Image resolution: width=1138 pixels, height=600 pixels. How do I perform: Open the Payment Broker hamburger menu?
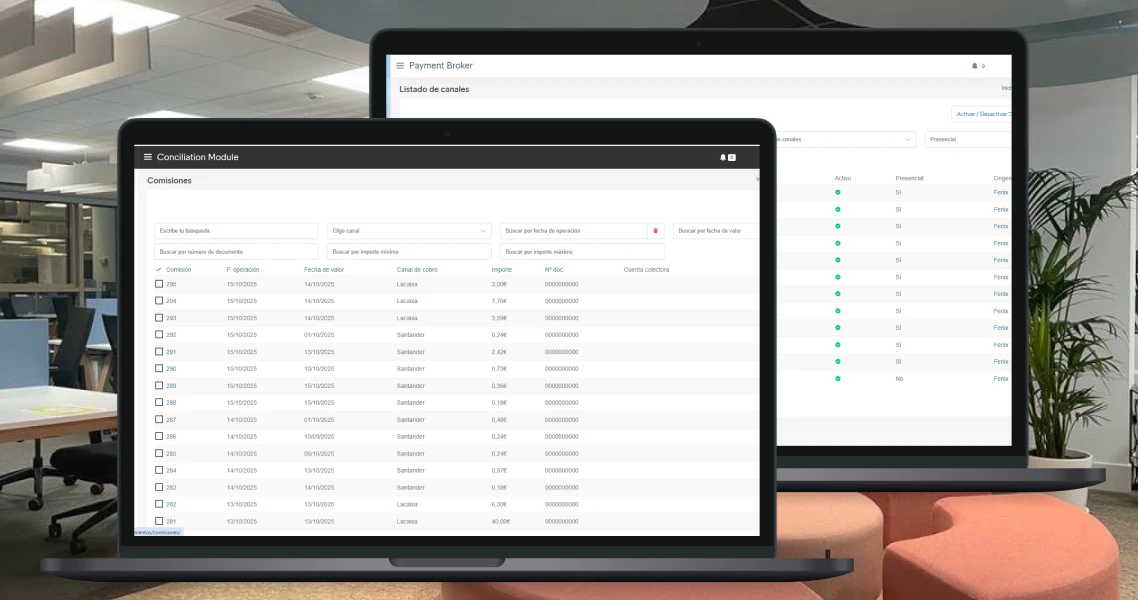pos(400,66)
